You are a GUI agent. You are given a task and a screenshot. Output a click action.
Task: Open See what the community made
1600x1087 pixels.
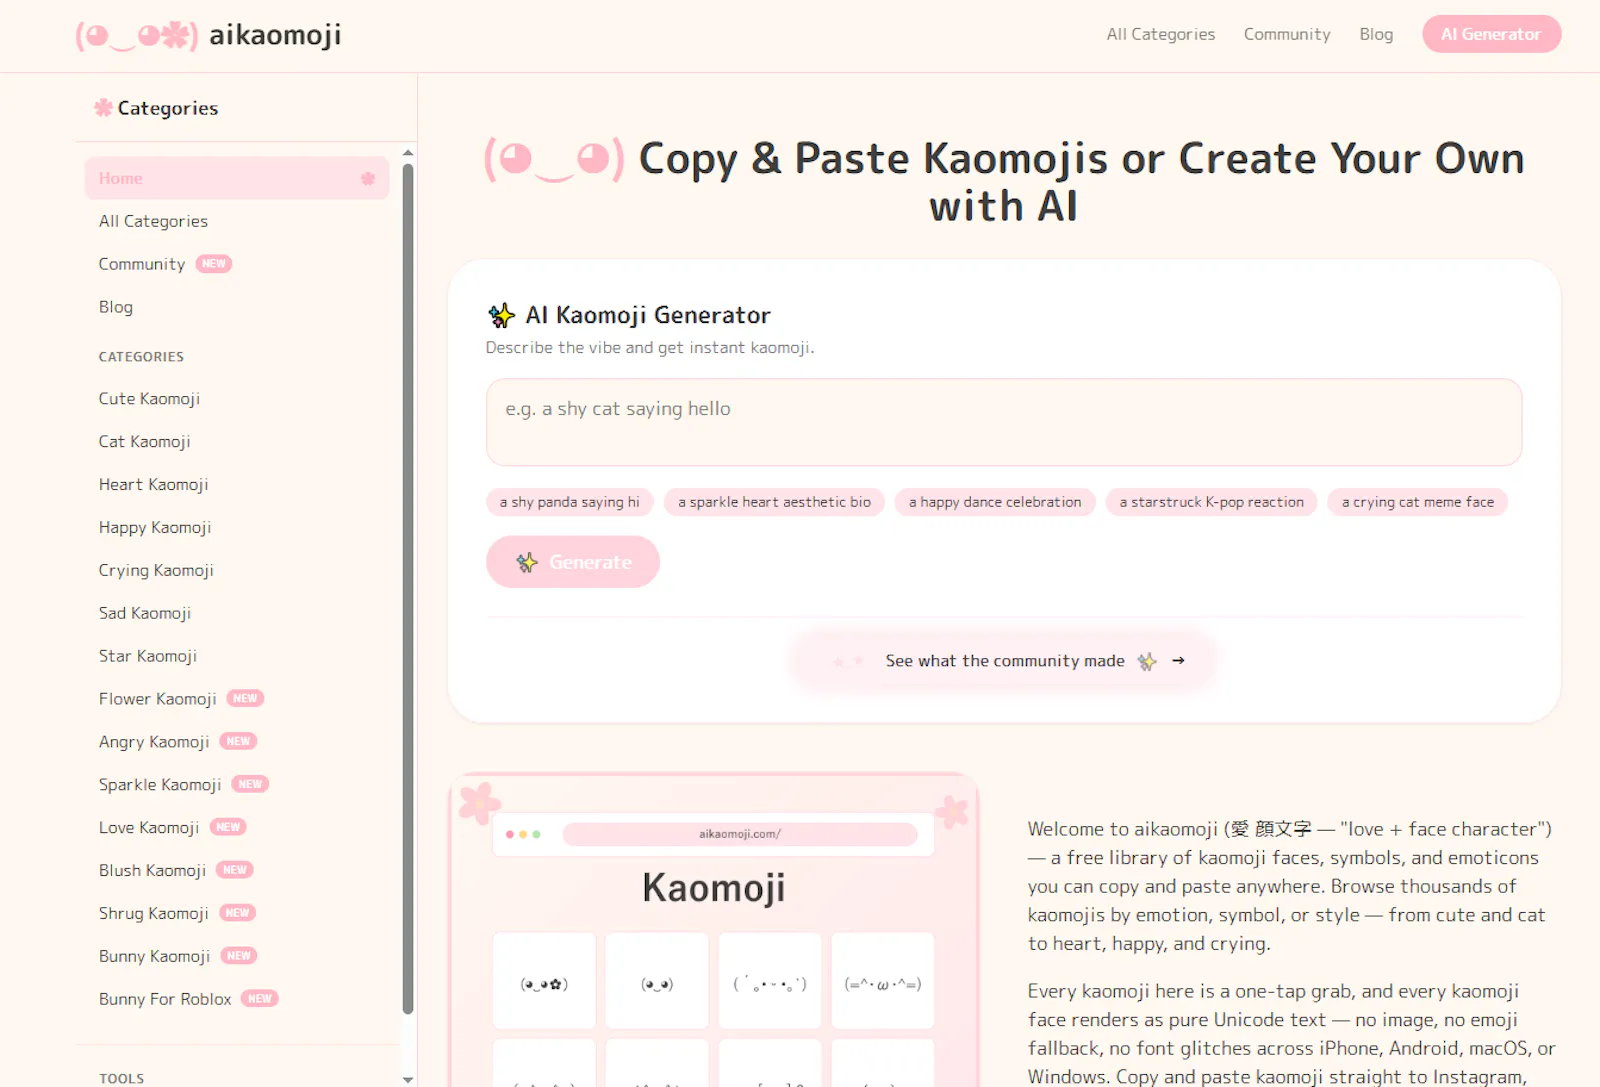(1003, 661)
